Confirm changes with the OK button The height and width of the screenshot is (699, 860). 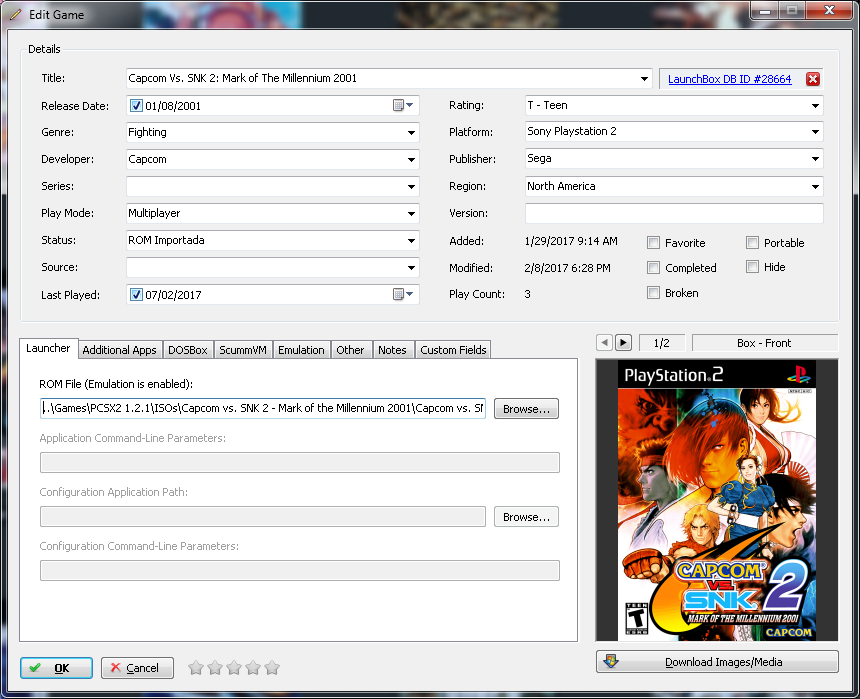(x=56, y=668)
